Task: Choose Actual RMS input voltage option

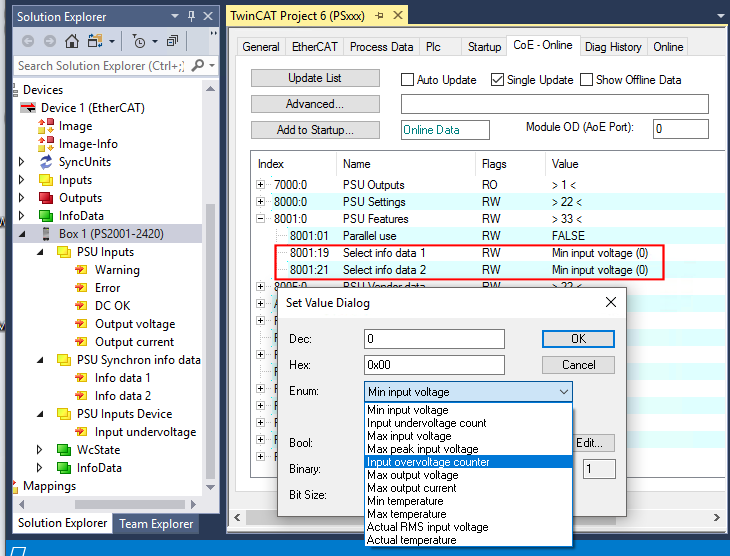Action: tap(468, 527)
